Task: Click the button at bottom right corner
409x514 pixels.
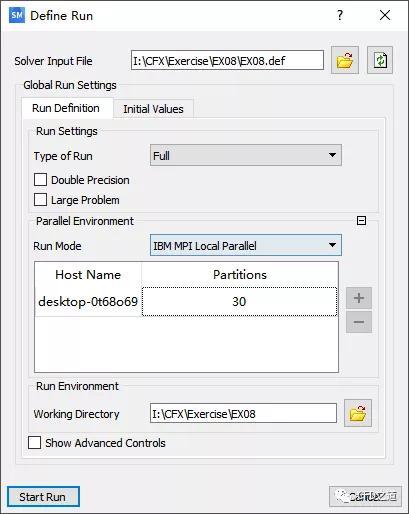Action: (365, 496)
